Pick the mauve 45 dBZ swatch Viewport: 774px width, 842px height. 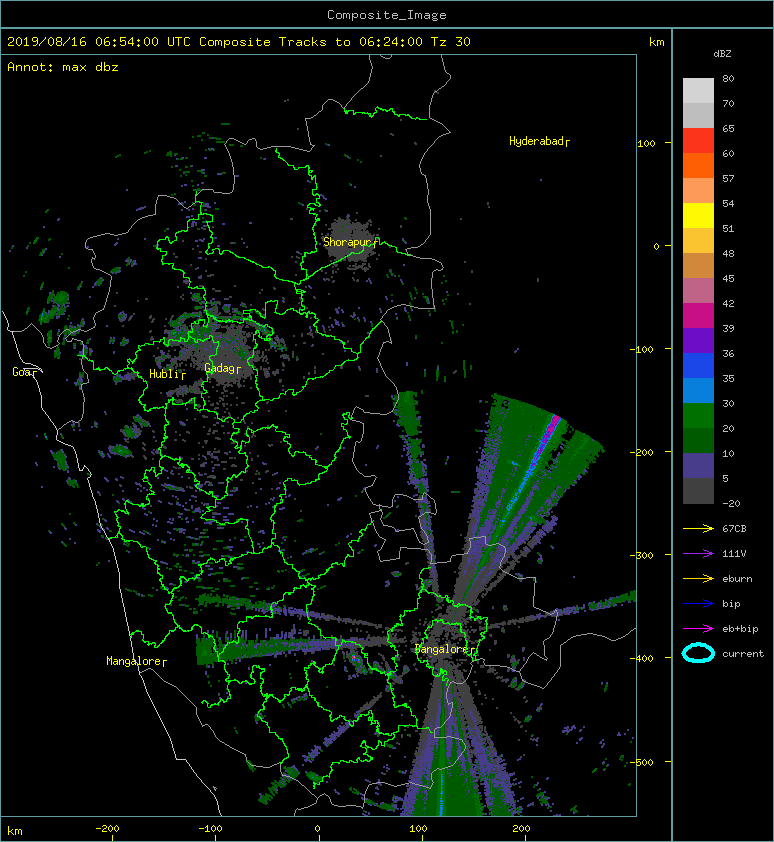tap(698, 291)
